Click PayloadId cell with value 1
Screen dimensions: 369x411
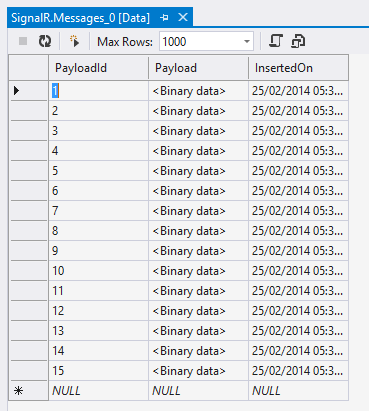click(99, 91)
